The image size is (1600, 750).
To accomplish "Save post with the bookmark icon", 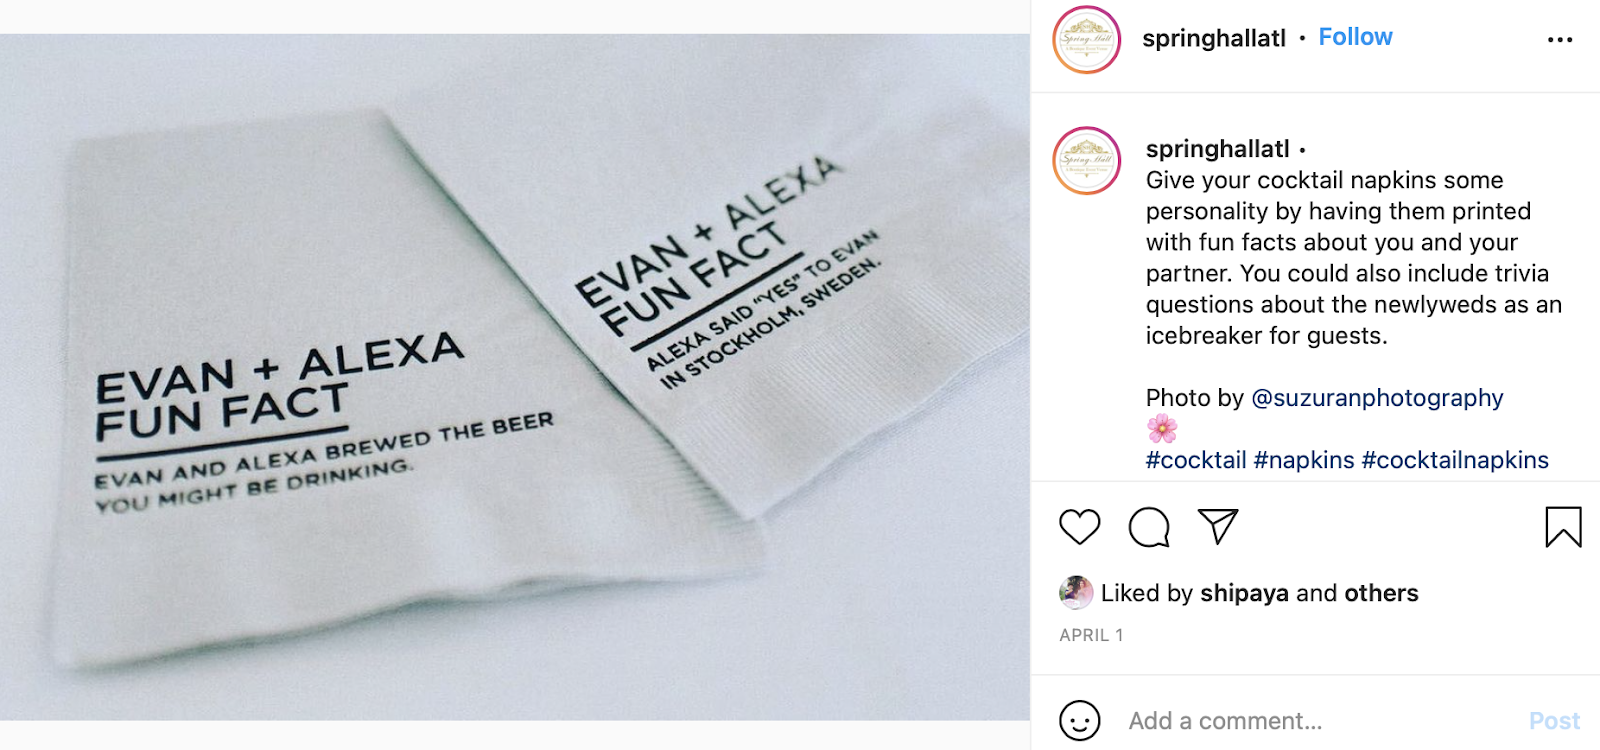I will pos(1563,527).
